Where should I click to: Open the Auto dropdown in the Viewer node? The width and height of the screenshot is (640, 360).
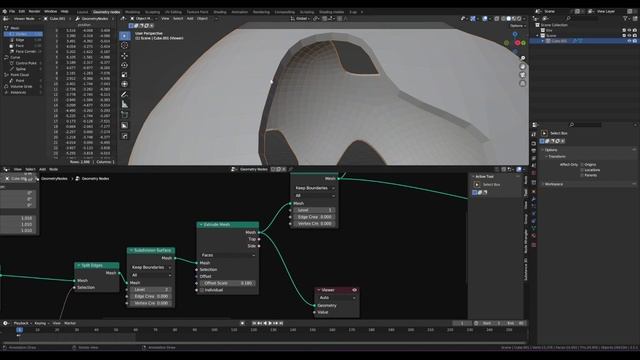pos(337,298)
